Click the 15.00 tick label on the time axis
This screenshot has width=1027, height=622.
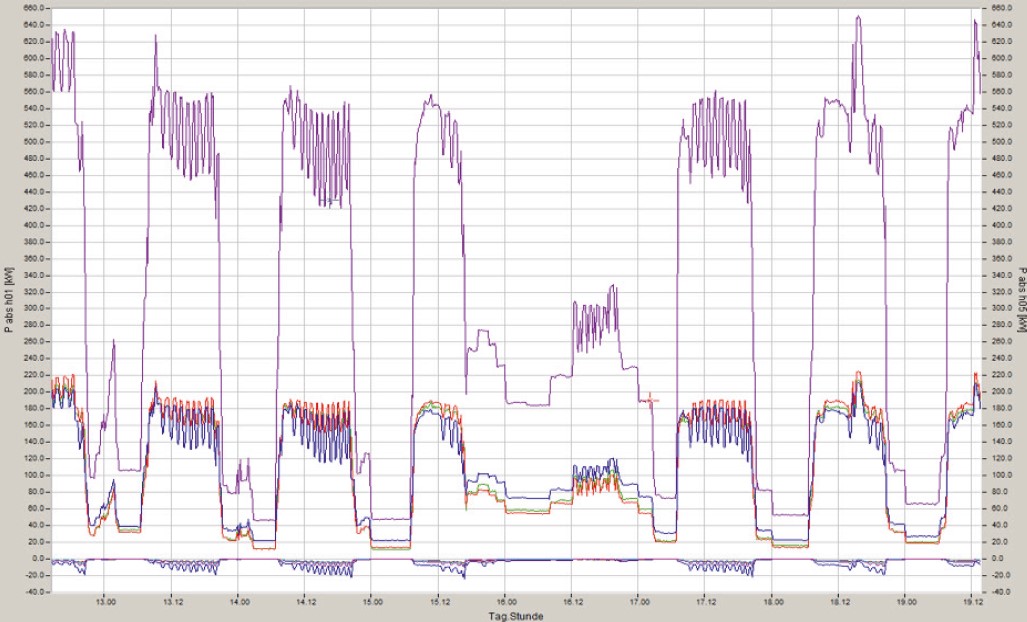[x=372, y=603]
